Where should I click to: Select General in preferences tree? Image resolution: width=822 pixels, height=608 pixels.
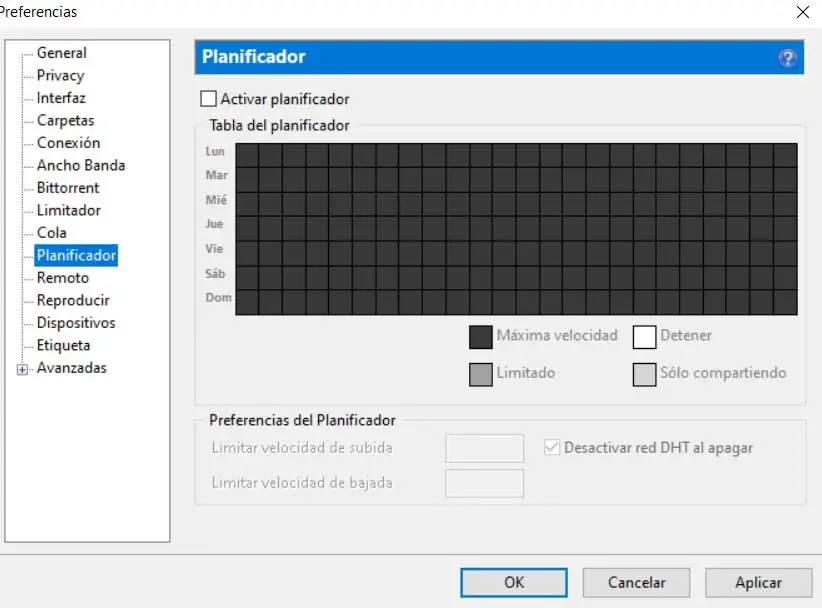(x=61, y=53)
